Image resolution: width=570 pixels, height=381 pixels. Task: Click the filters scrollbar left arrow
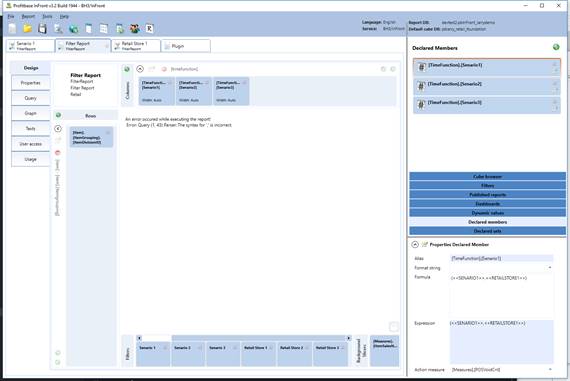click(139, 338)
